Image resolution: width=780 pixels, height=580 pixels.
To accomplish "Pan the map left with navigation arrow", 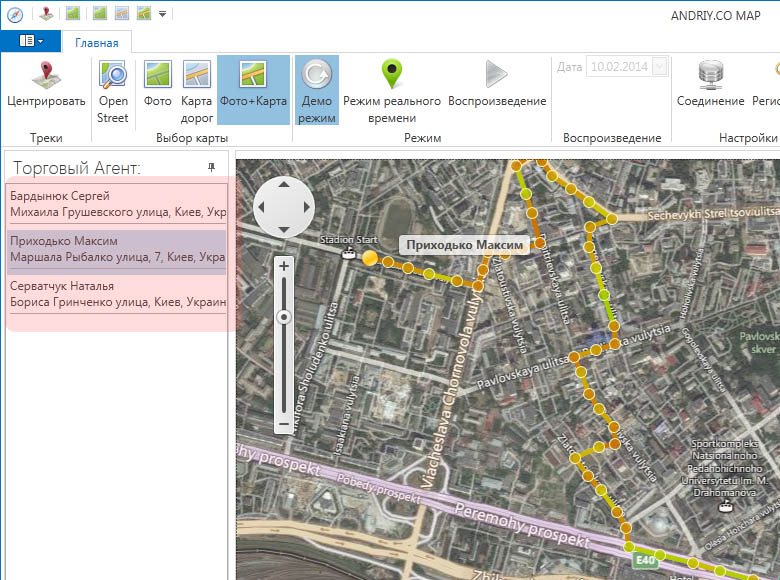I will 261,207.
